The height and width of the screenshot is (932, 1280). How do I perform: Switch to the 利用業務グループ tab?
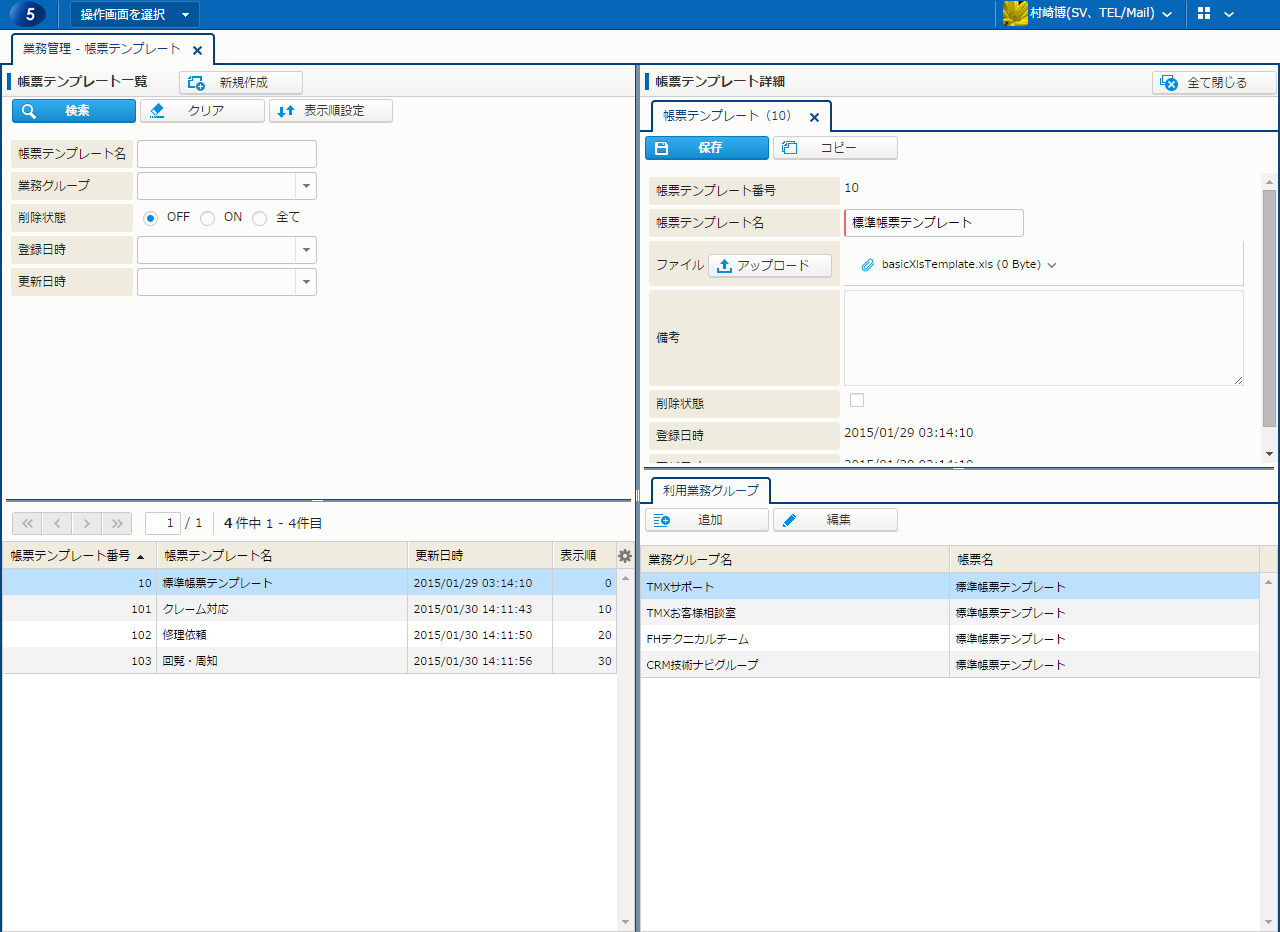click(x=710, y=491)
